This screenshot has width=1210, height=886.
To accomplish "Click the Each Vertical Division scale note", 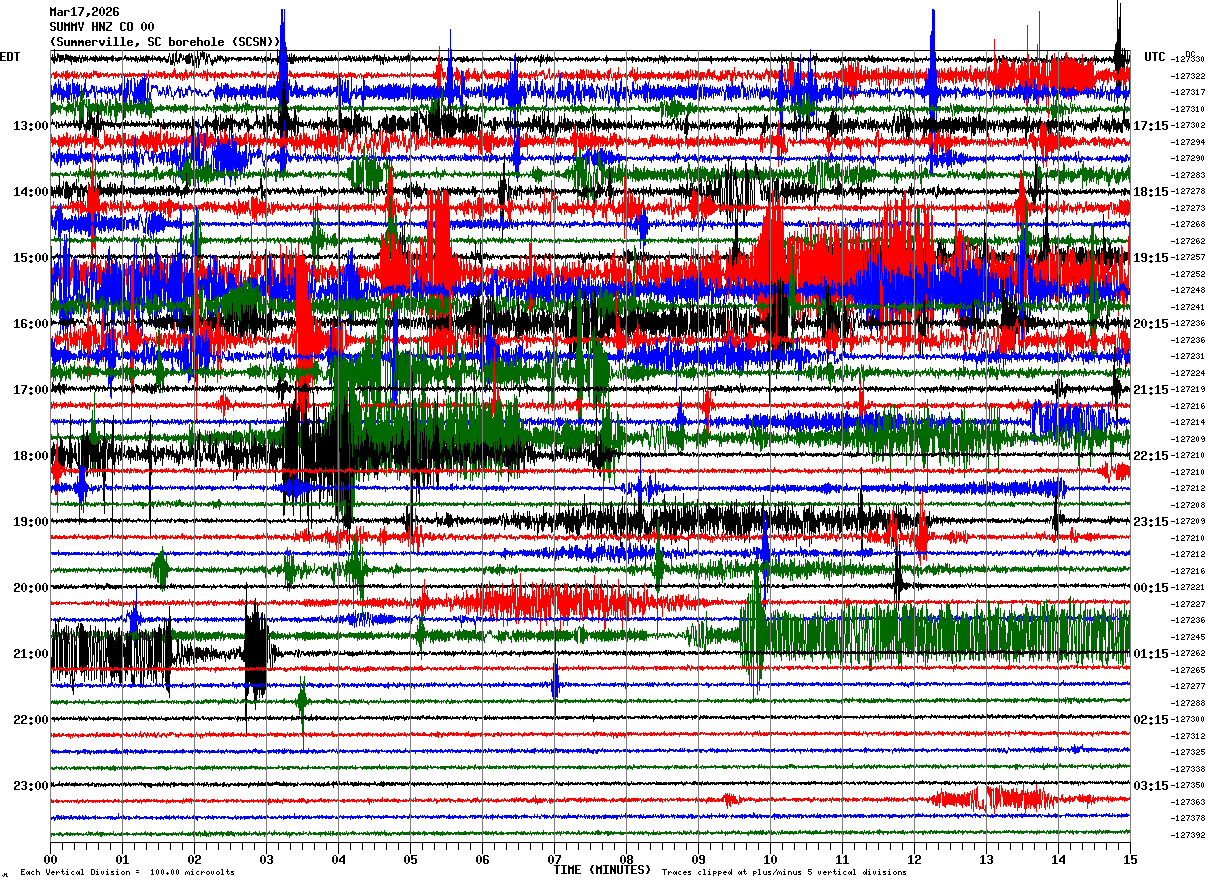I will coord(127,872).
